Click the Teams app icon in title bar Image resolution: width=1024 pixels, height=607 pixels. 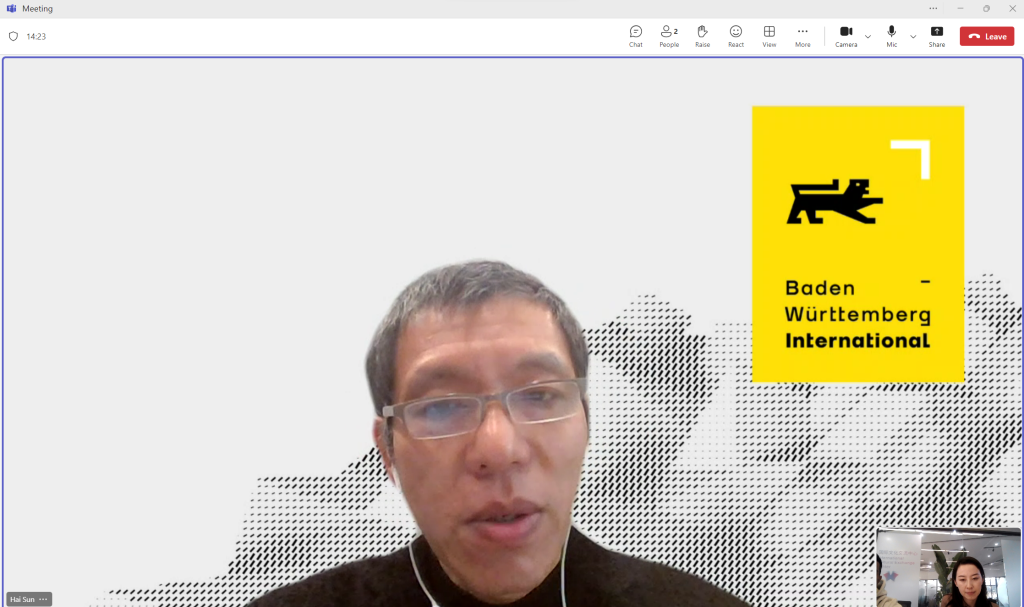point(11,8)
